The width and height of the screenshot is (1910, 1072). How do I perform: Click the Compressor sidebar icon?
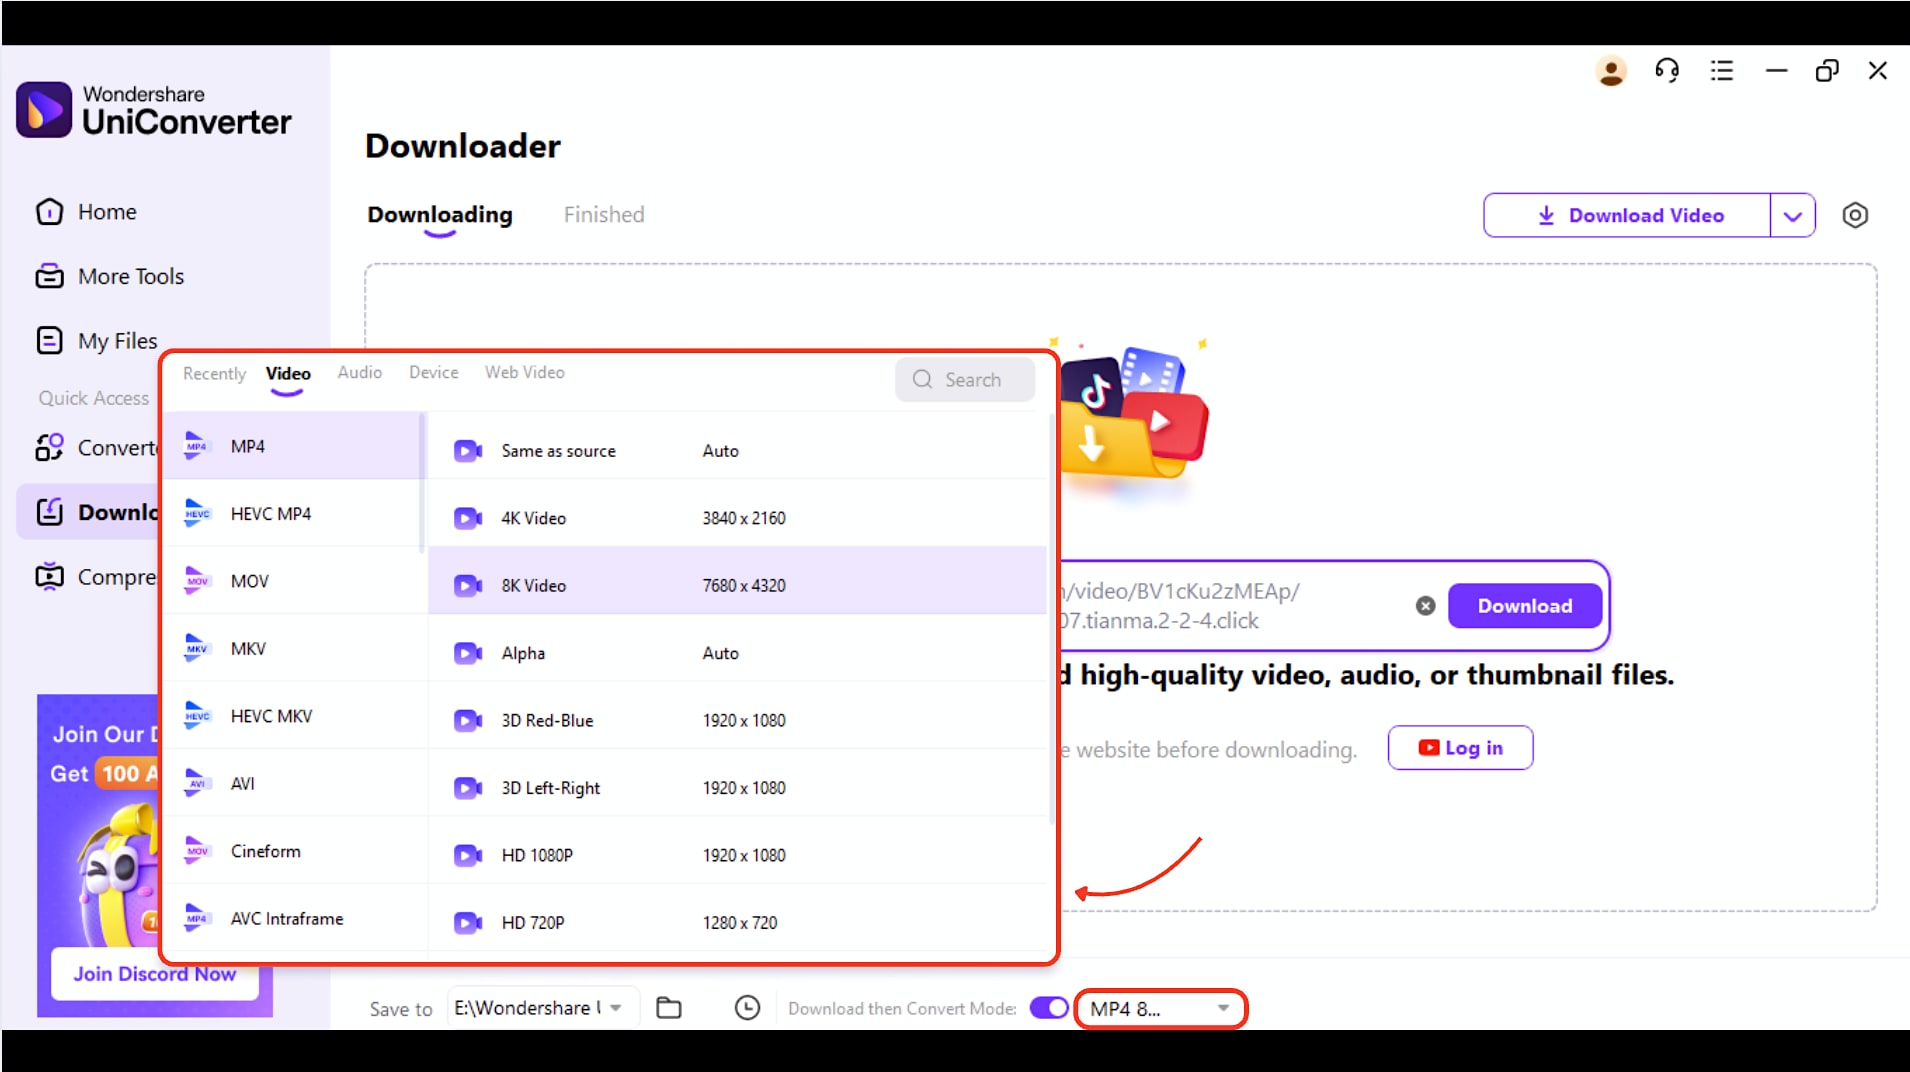point(49,577)
